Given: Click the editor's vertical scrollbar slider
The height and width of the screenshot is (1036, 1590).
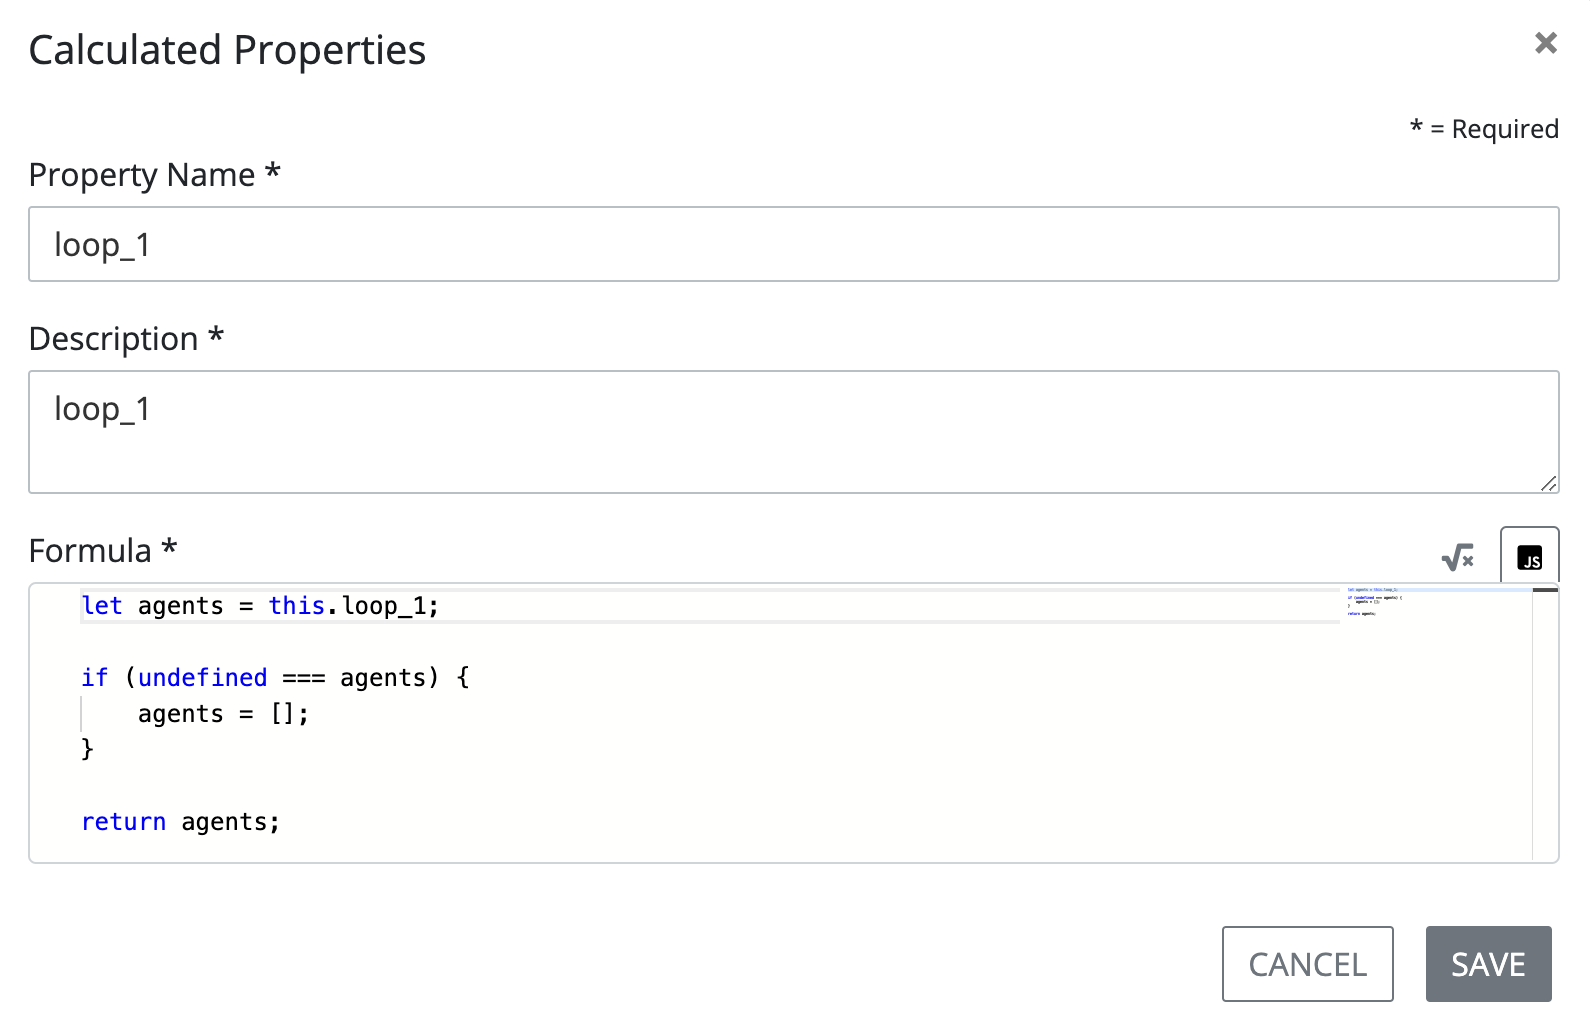Looking at the screenshot, I should click(1545, 590).
